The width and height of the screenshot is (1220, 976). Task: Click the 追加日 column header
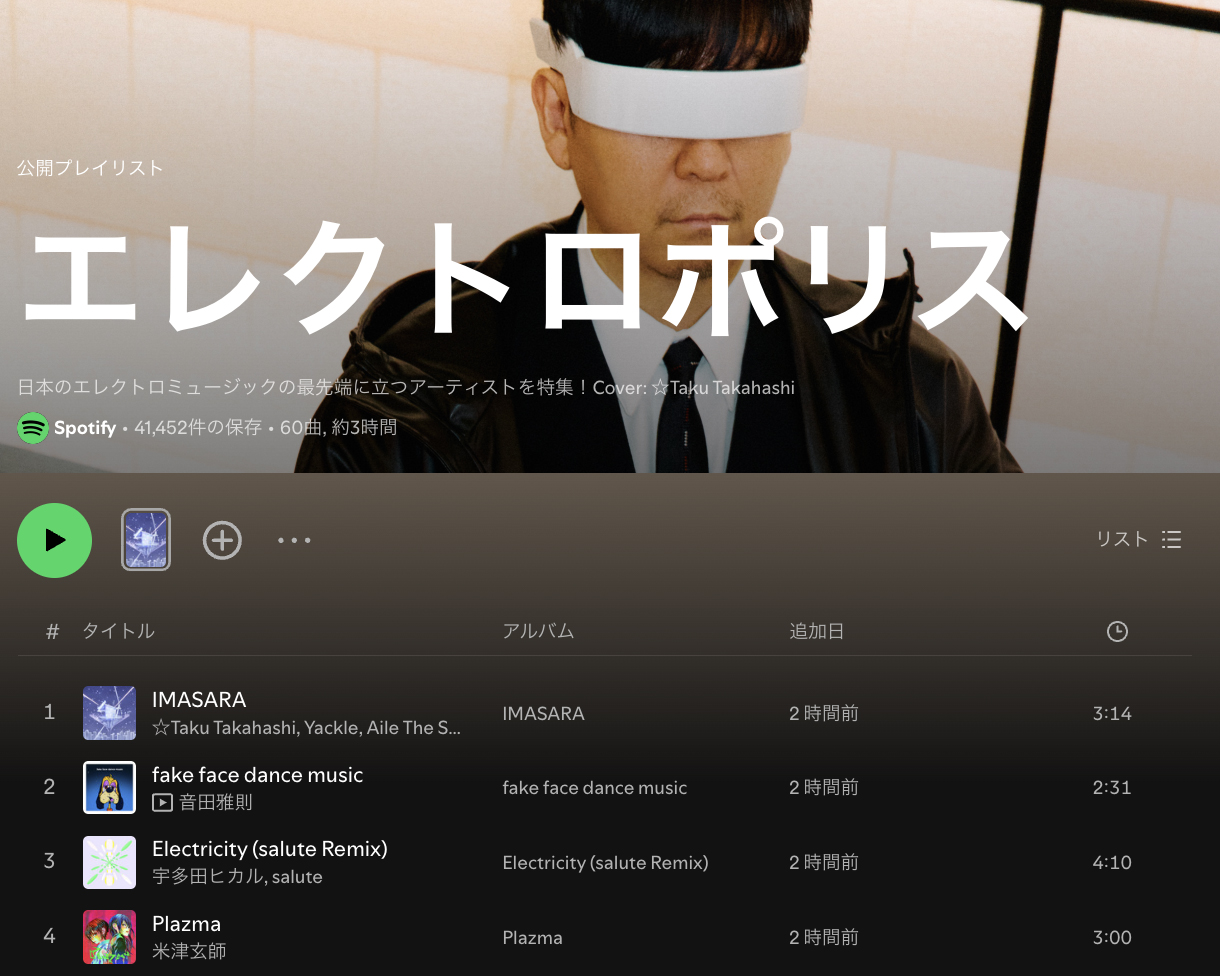tap(816, 631)
